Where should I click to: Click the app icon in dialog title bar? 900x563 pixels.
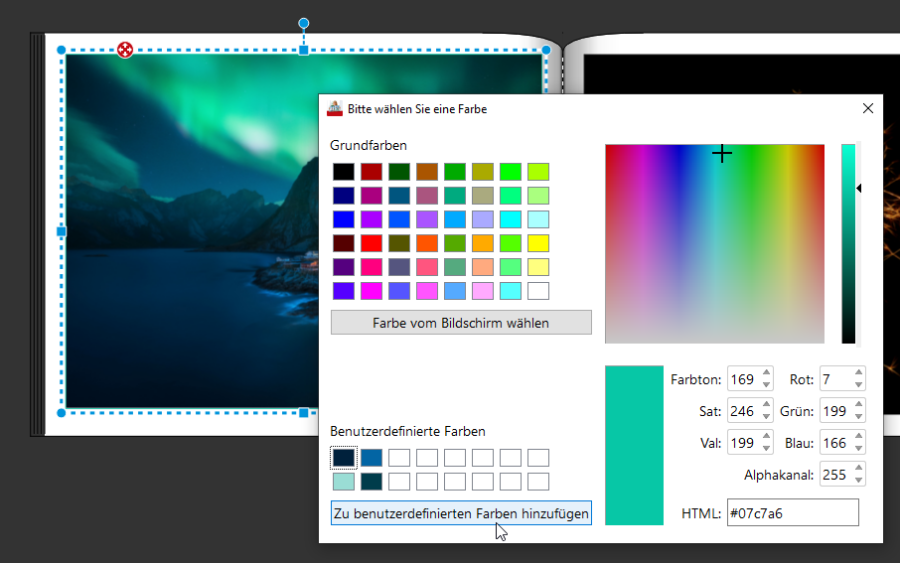click(334, 108)
